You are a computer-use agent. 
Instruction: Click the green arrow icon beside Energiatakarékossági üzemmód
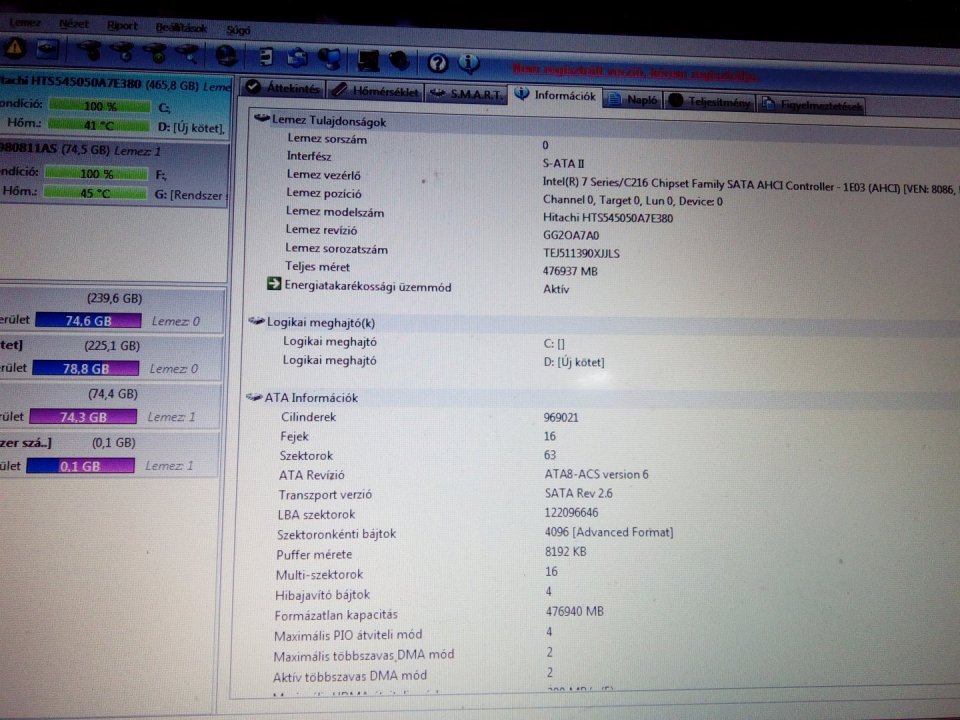coord(274,284)
